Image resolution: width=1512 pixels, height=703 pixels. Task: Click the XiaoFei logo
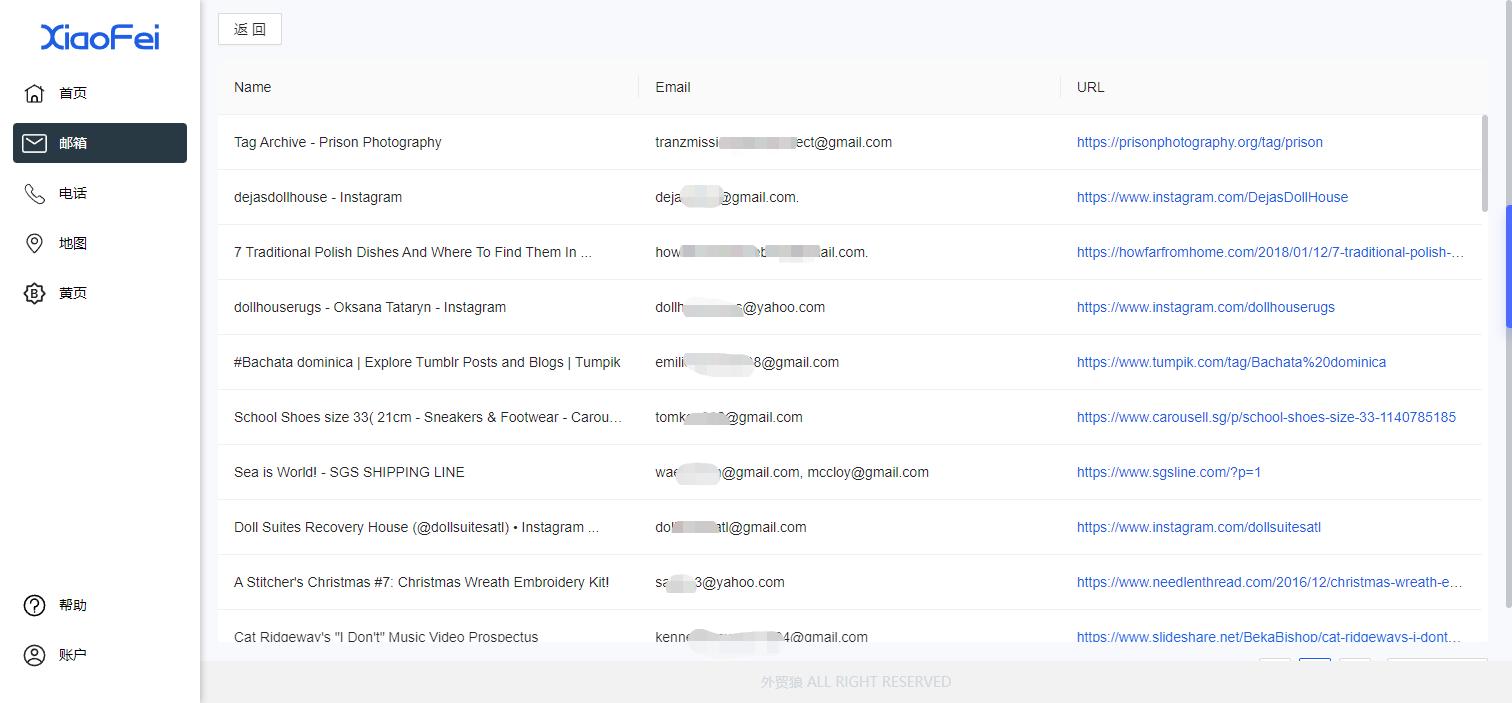point(100,38)
